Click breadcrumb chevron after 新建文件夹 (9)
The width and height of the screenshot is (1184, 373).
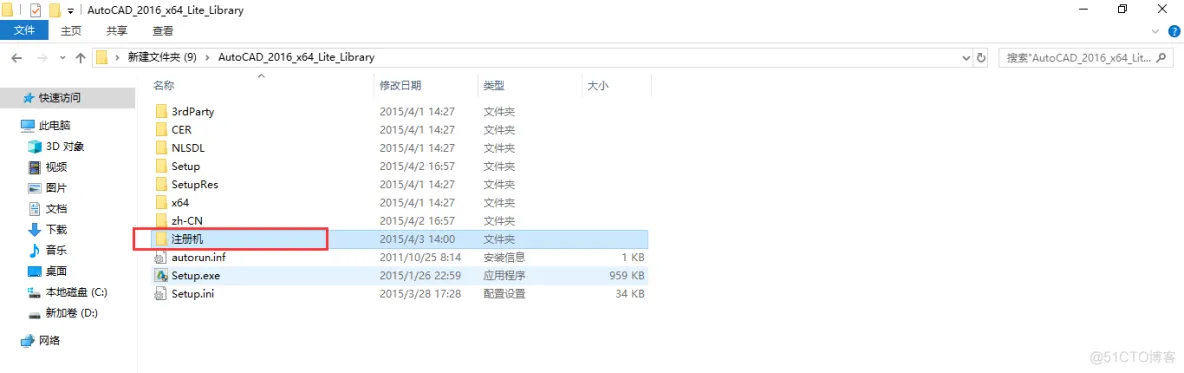tap(208, 57)
